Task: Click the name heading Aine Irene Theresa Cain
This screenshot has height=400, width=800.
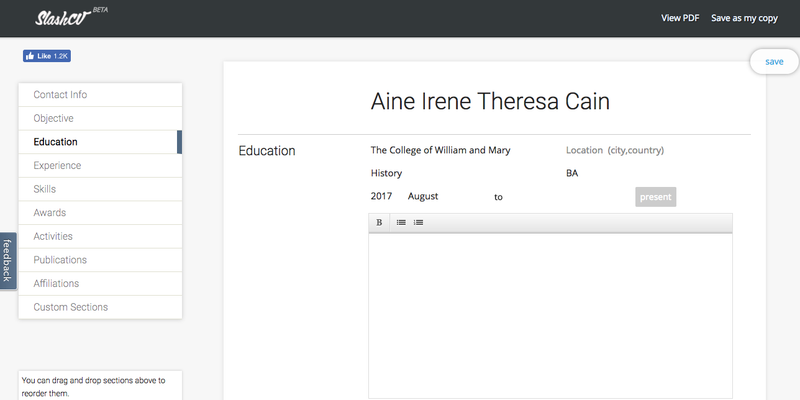Action: tap(490, 102)
